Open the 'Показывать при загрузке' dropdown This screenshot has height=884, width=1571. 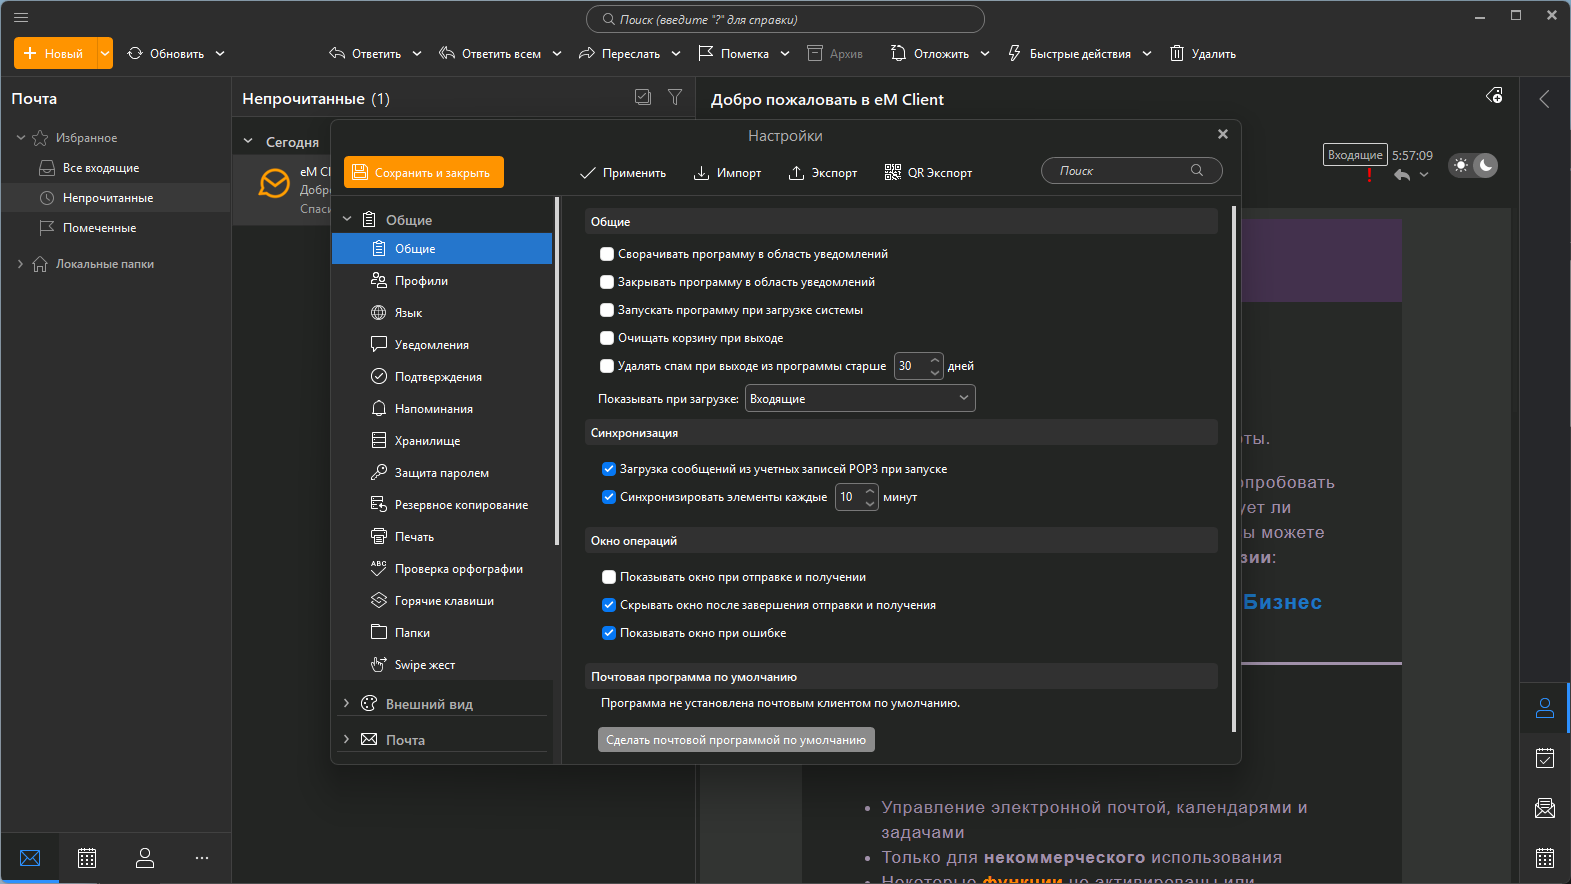point(860,399)
